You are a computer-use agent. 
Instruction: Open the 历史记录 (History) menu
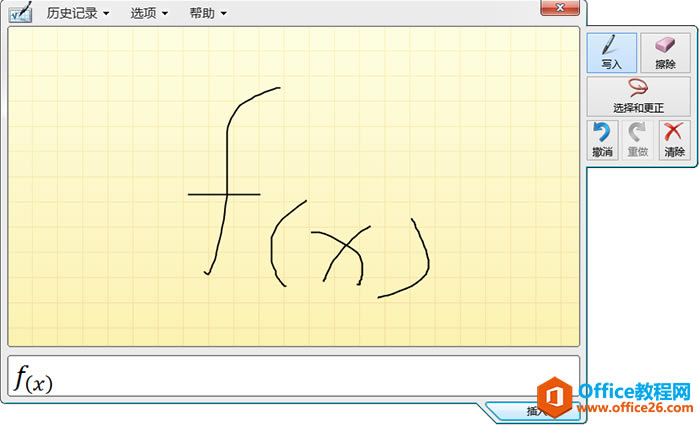pyautogui.click(x=78, y=13)
